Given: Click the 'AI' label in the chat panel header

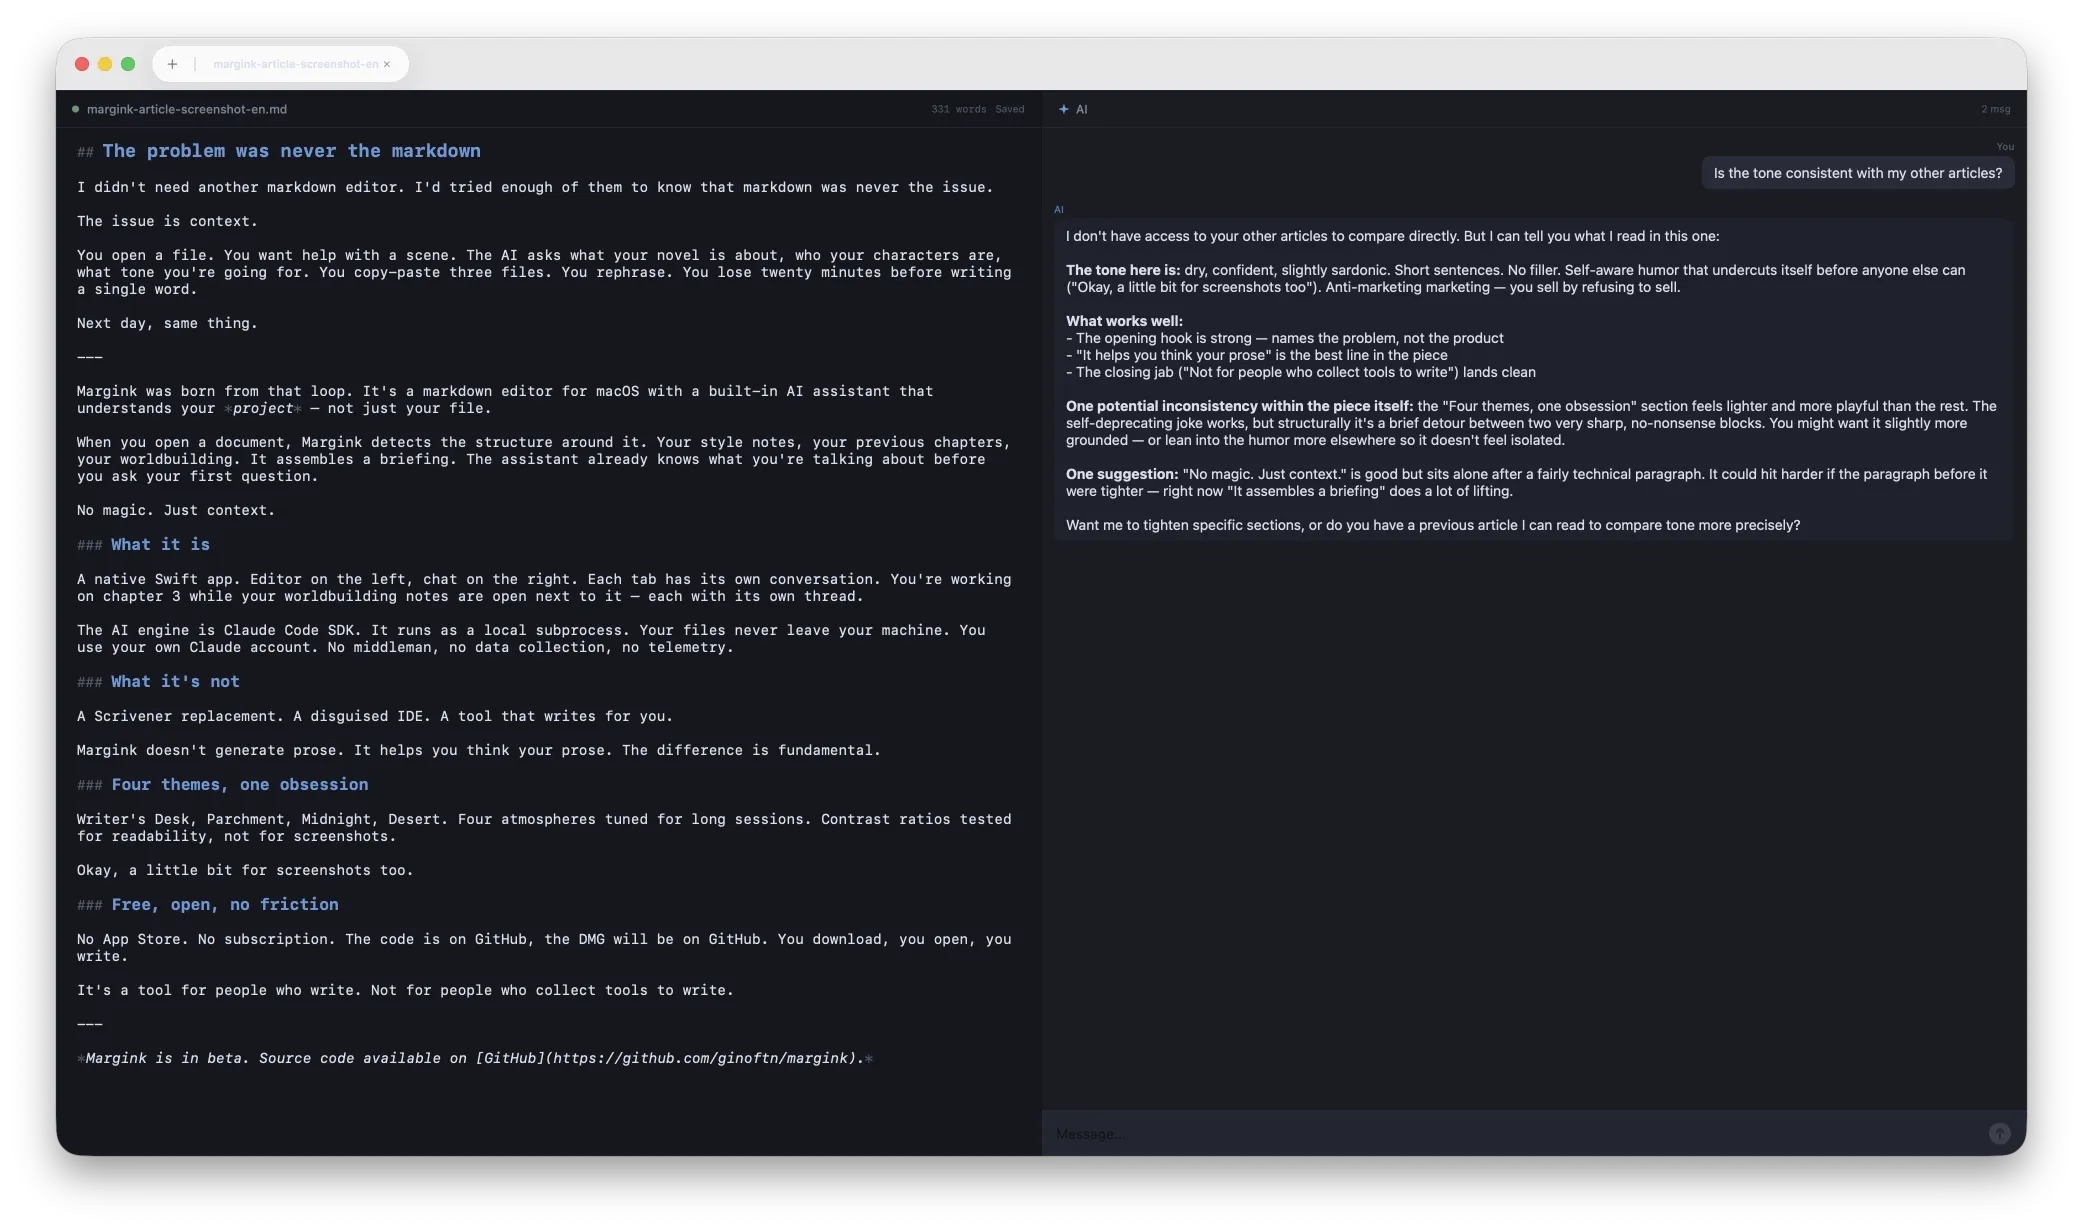Looking at the screenshot, I should point(1081,109).
